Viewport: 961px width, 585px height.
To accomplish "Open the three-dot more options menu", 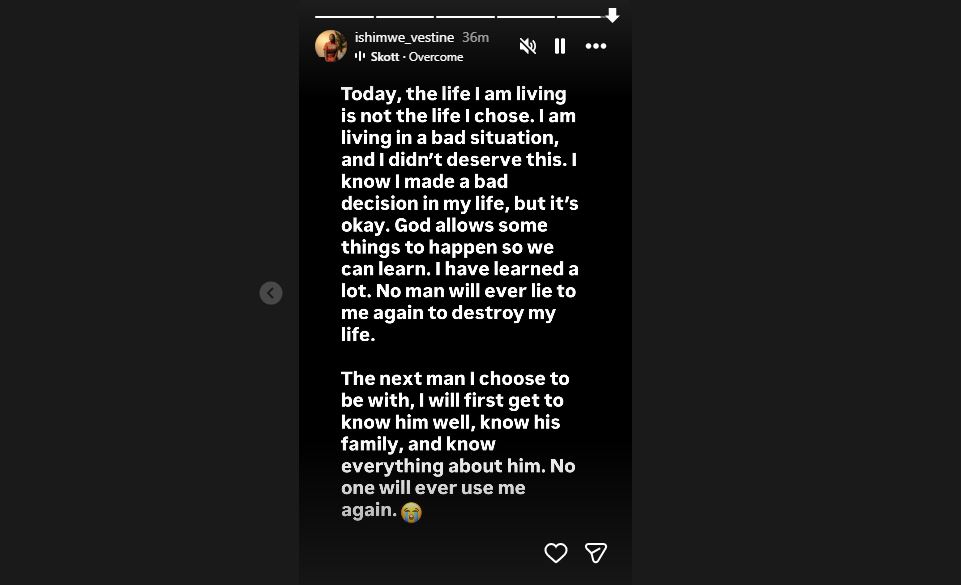I will [x=596, y=46].
